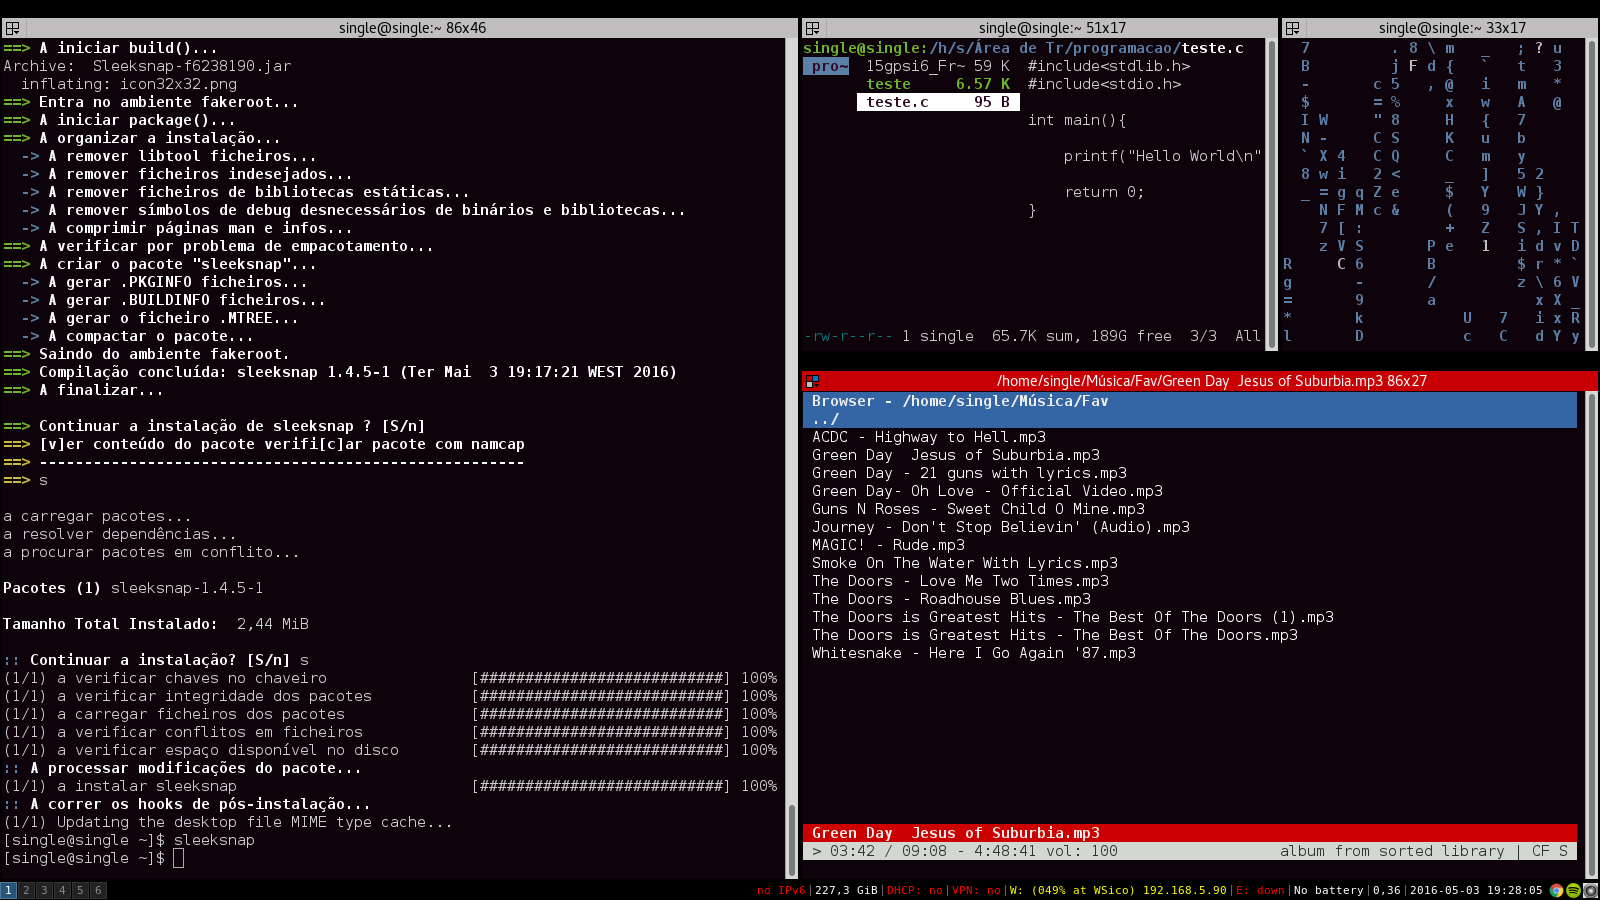Select the 15gpsi6_Fr~ file entry
1600x900 pixels.
(x=938, y=66)
